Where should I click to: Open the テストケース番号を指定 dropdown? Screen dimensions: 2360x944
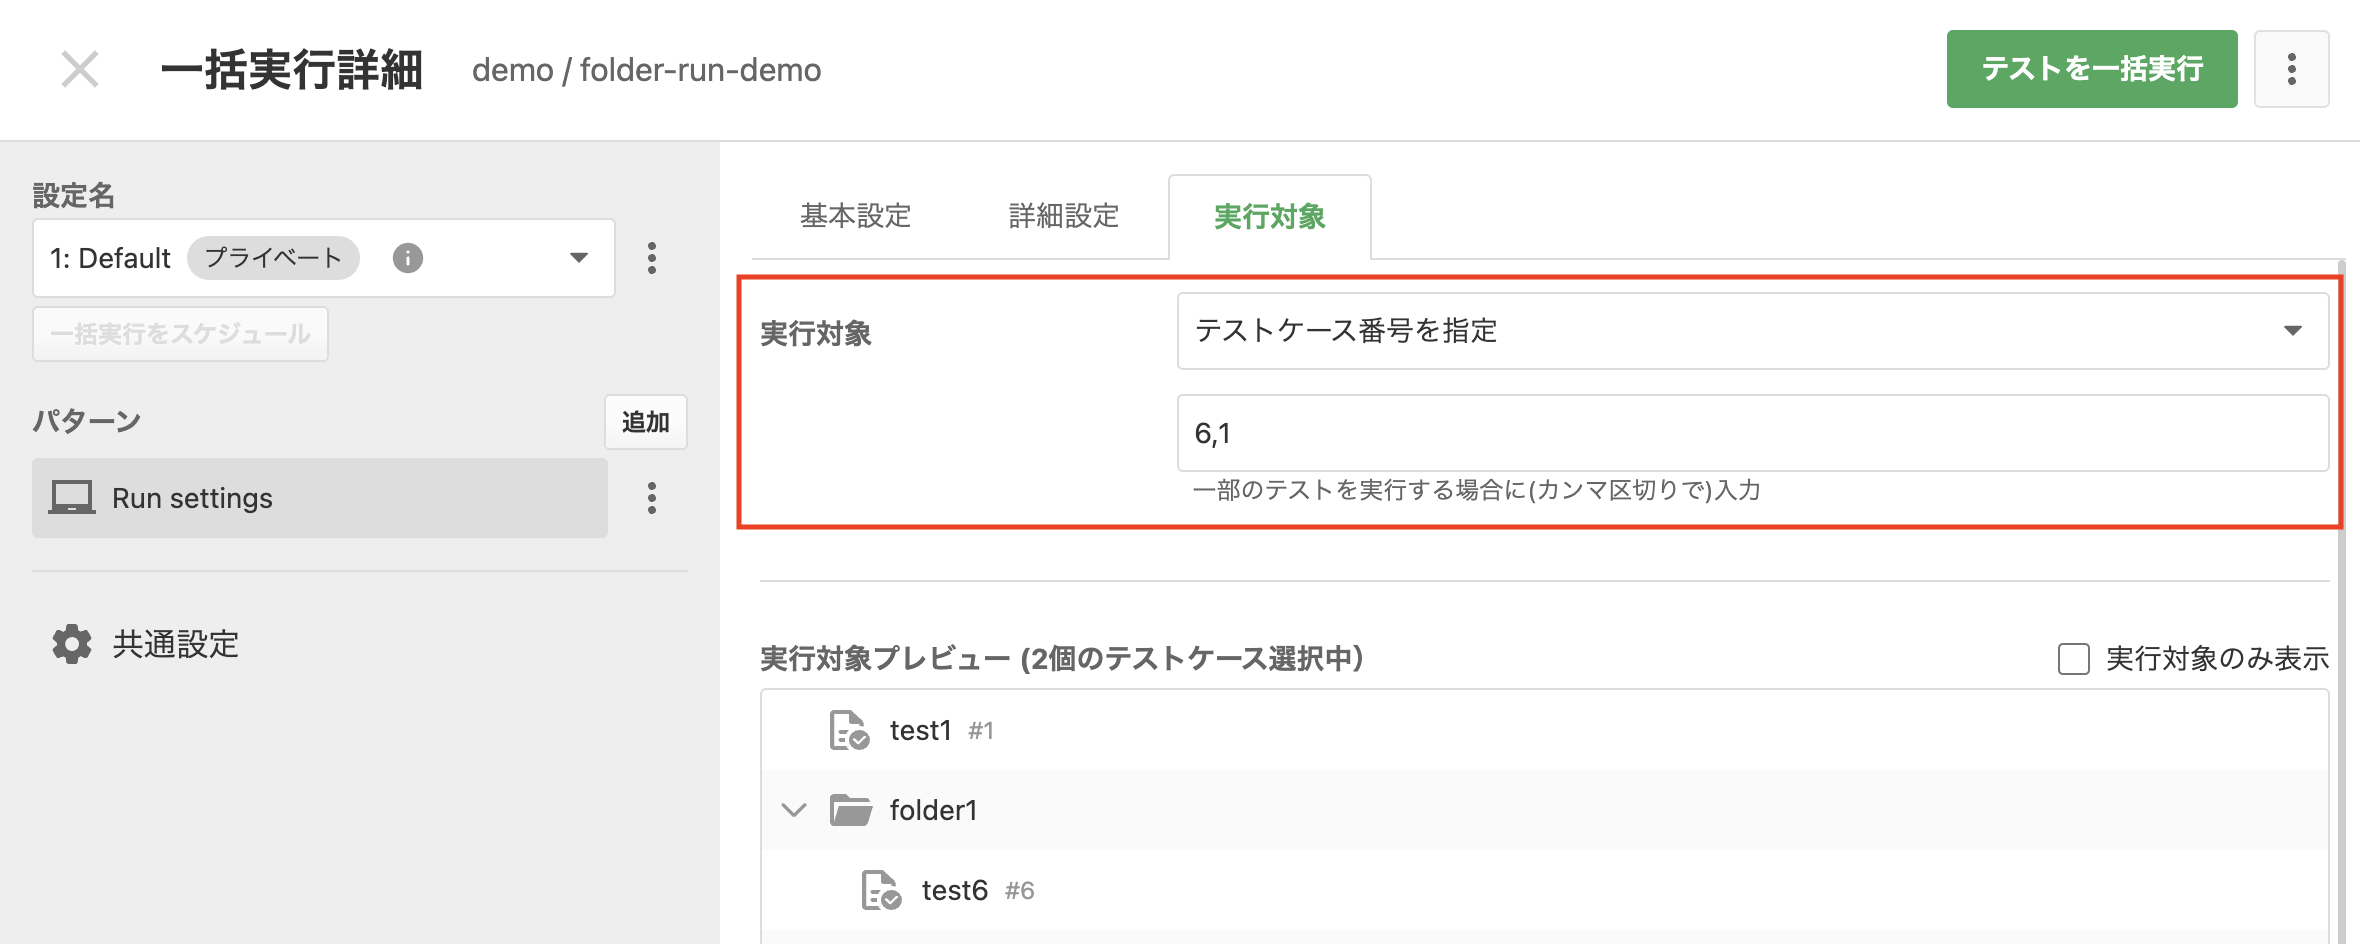(1753, 331)
